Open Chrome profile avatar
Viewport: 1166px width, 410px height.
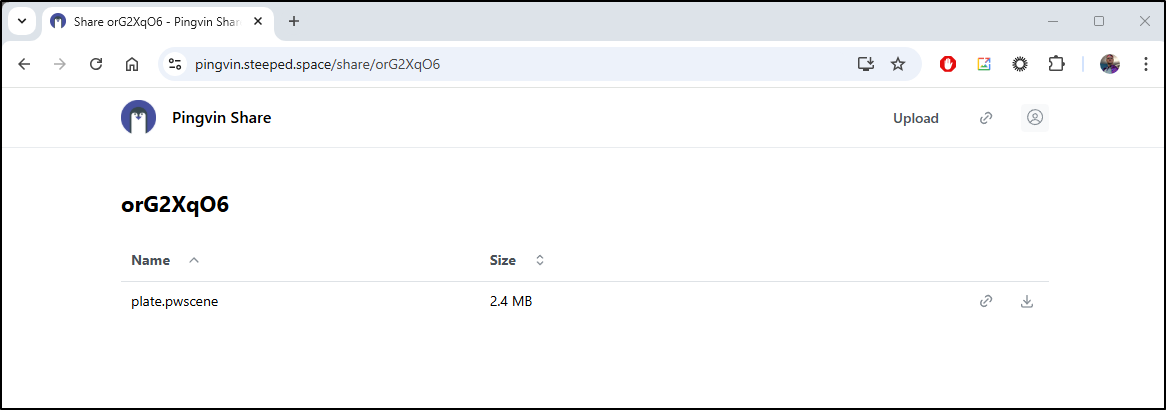(1109, 64)
